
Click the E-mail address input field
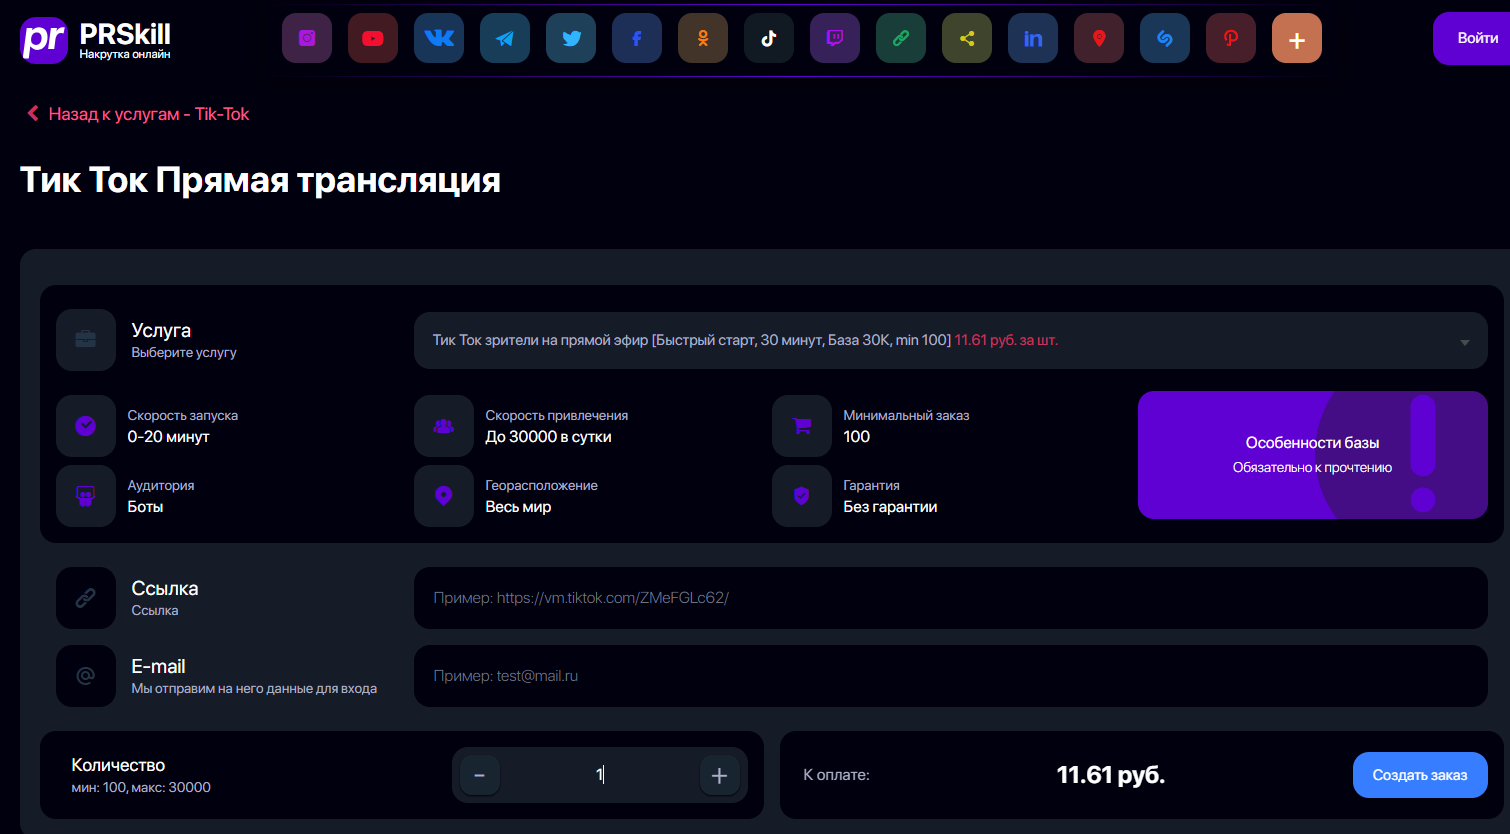tap(951, 676)
